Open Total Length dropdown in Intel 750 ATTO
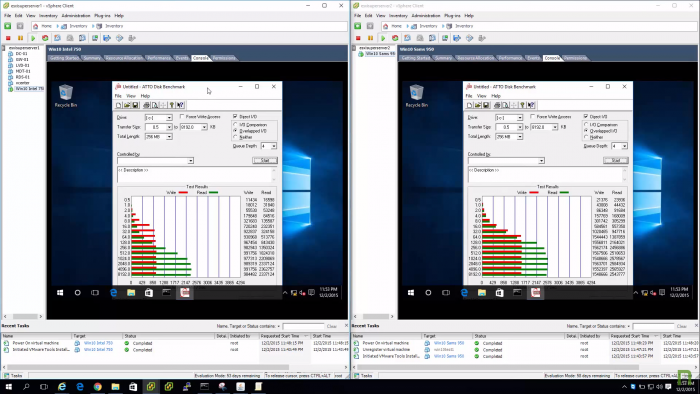 pos(169,137)
